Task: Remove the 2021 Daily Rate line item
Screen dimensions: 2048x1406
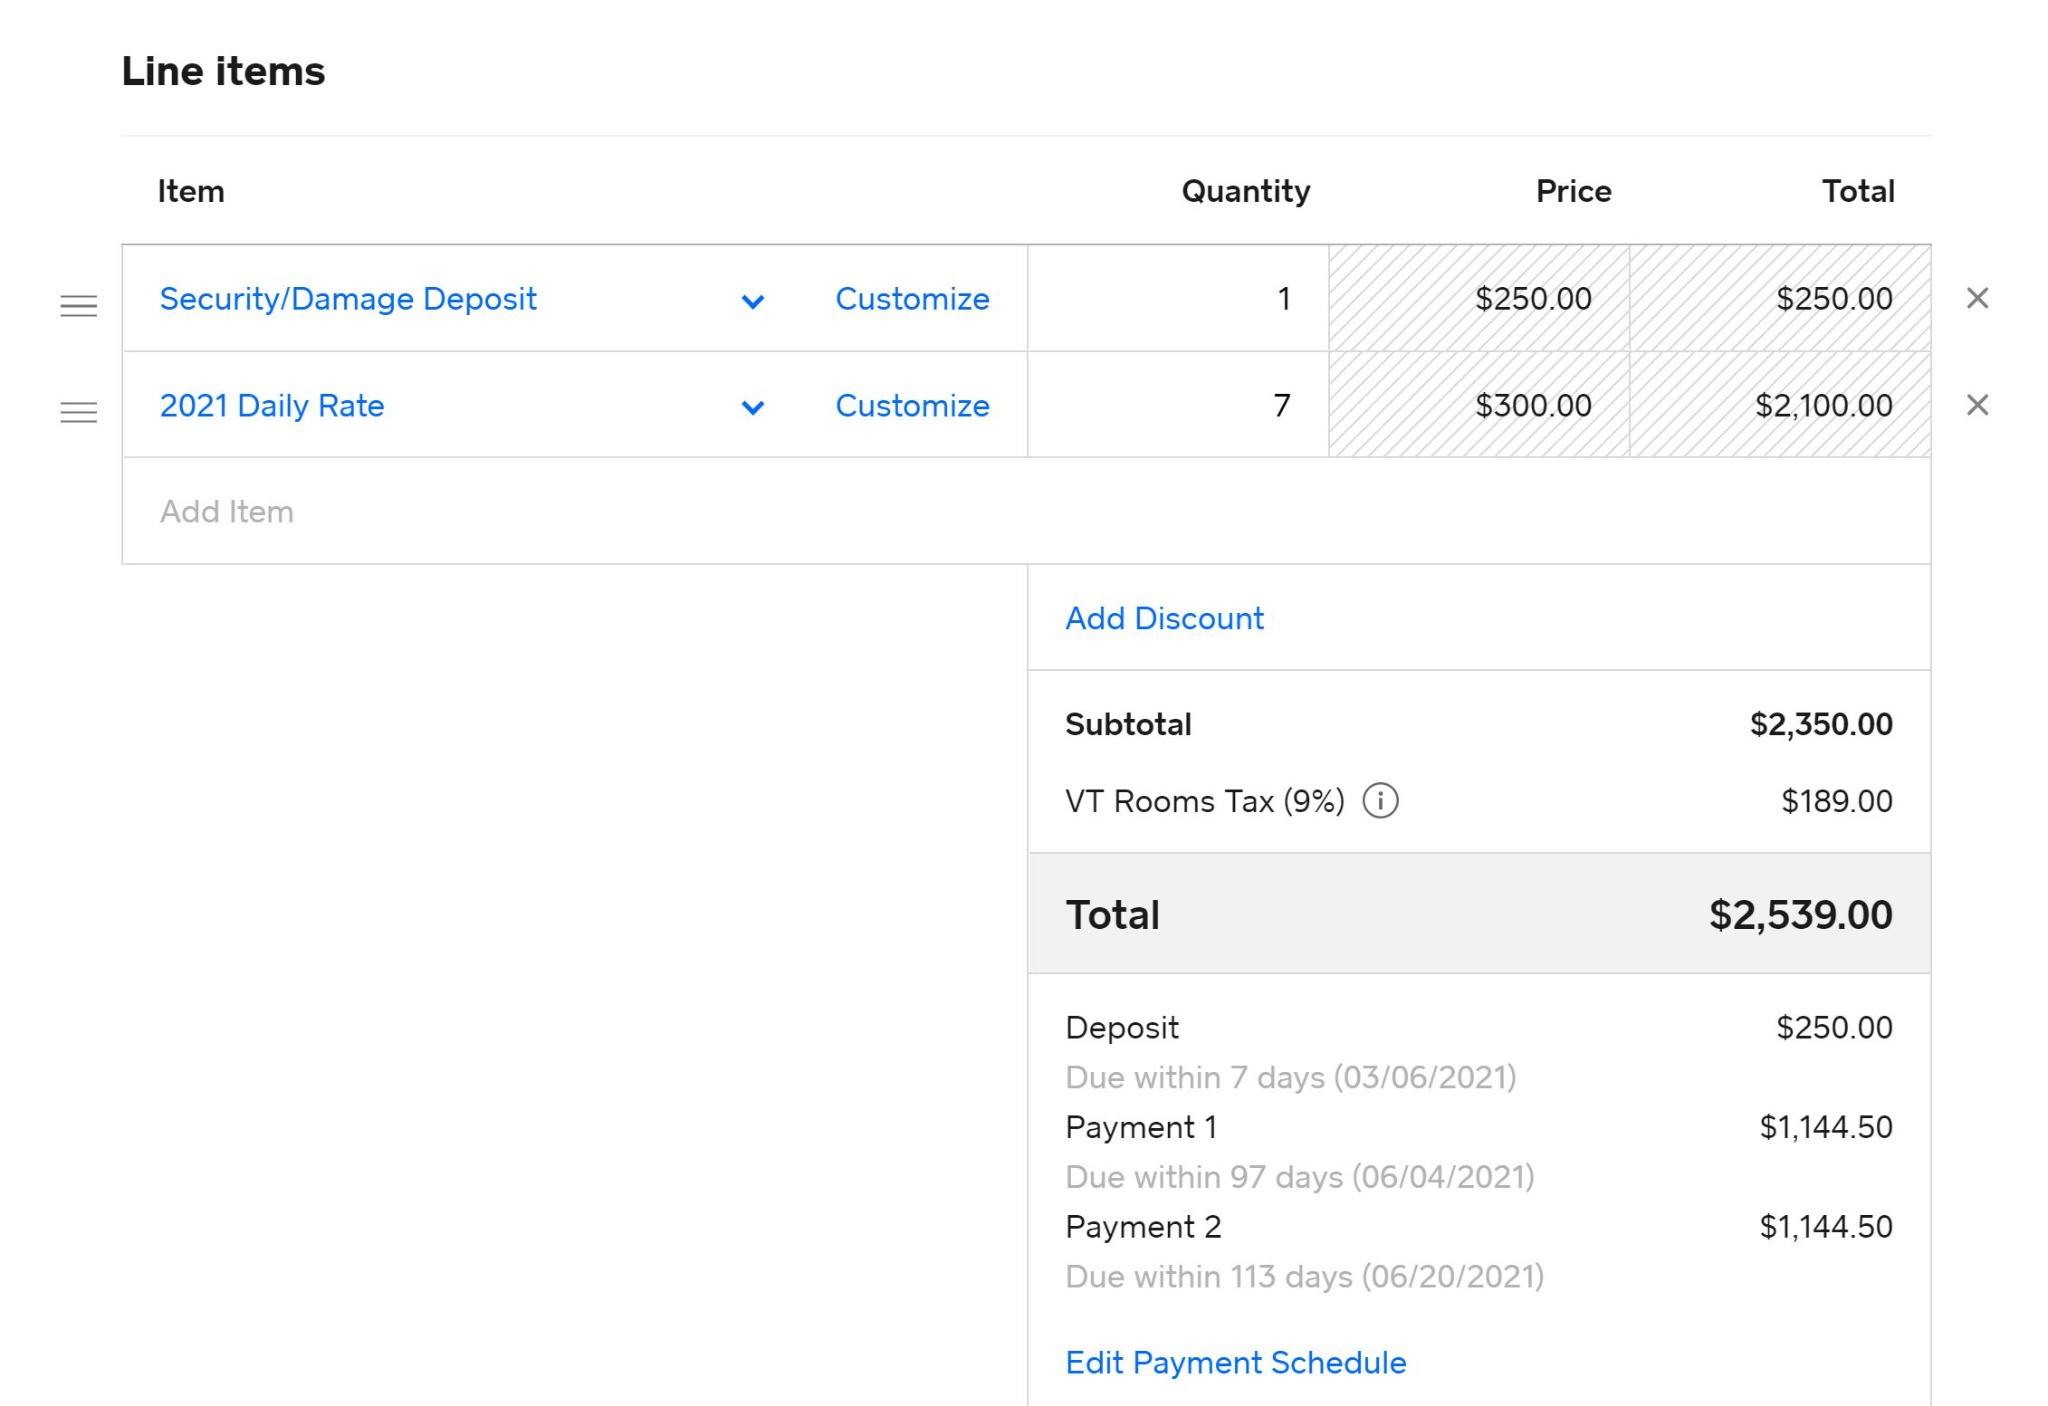Action: (x=1977, y=405)
